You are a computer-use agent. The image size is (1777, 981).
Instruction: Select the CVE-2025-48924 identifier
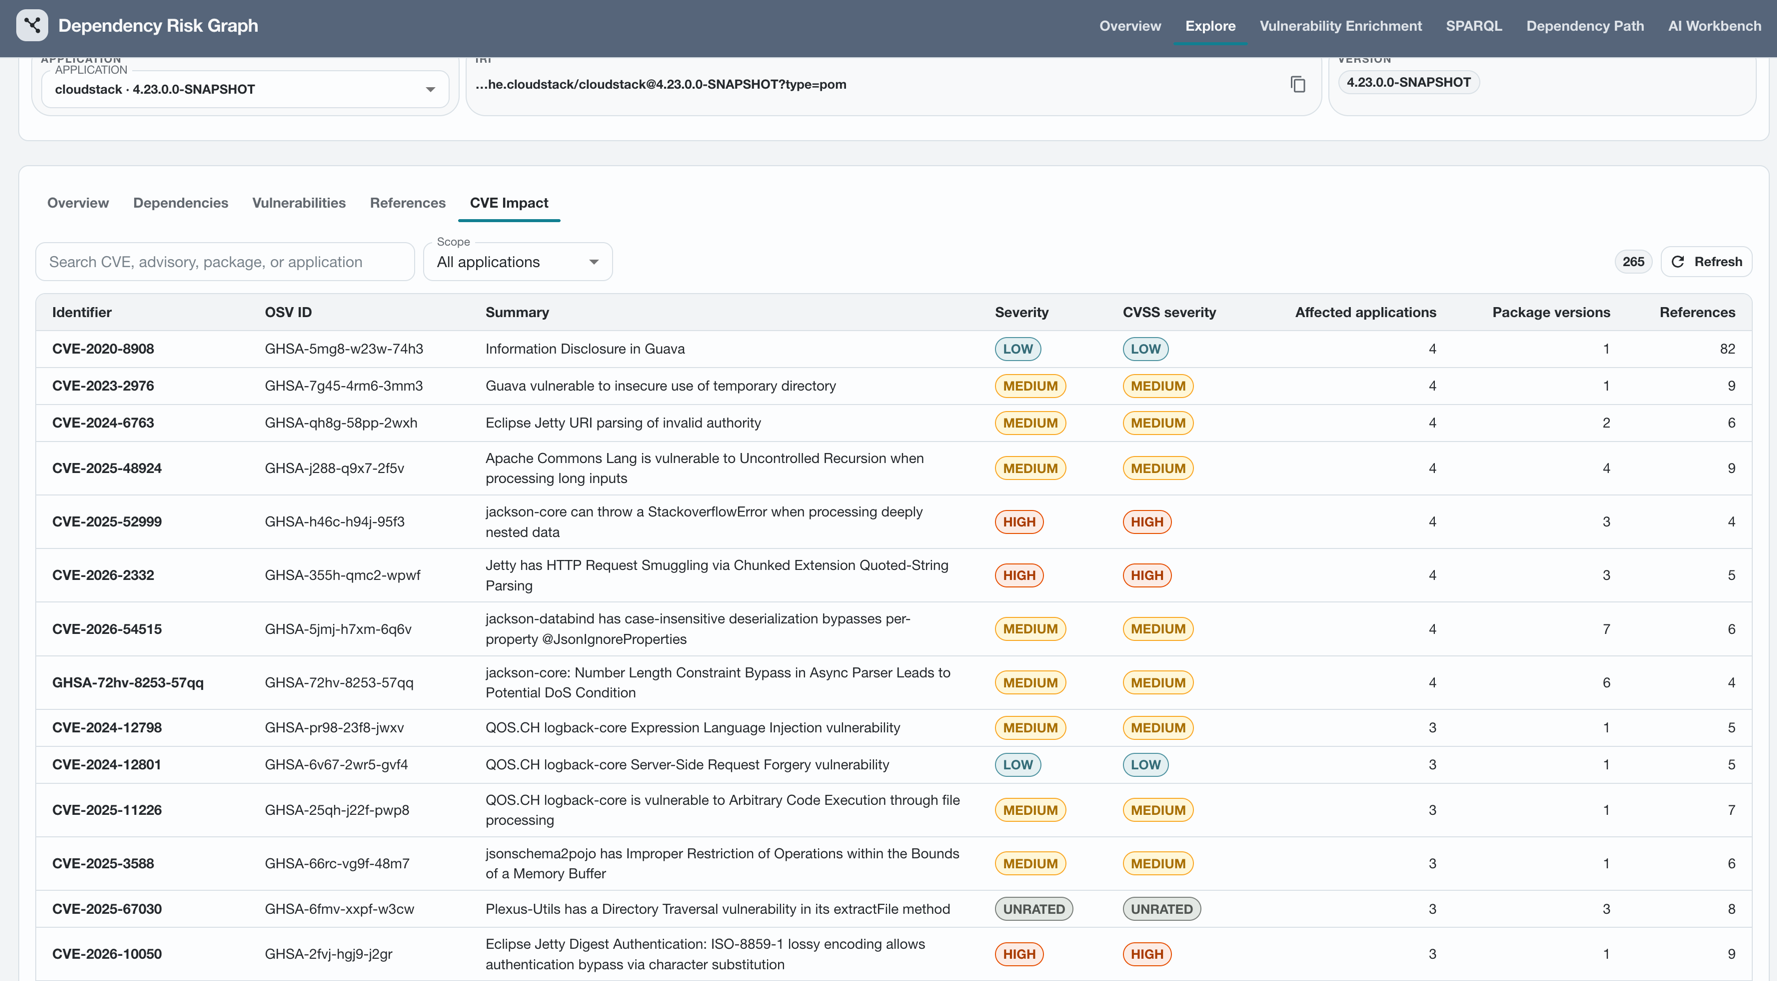click(107, 468)
